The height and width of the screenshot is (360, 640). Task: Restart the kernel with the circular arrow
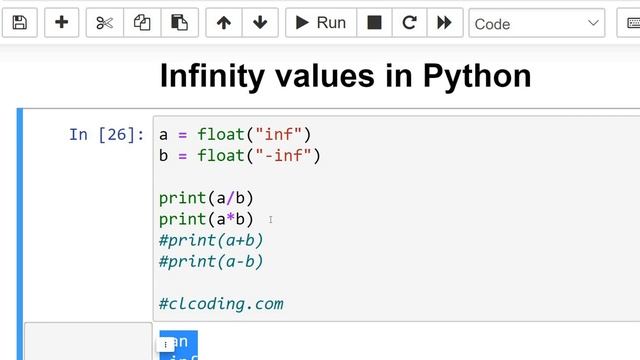click(x=409, y=22)
